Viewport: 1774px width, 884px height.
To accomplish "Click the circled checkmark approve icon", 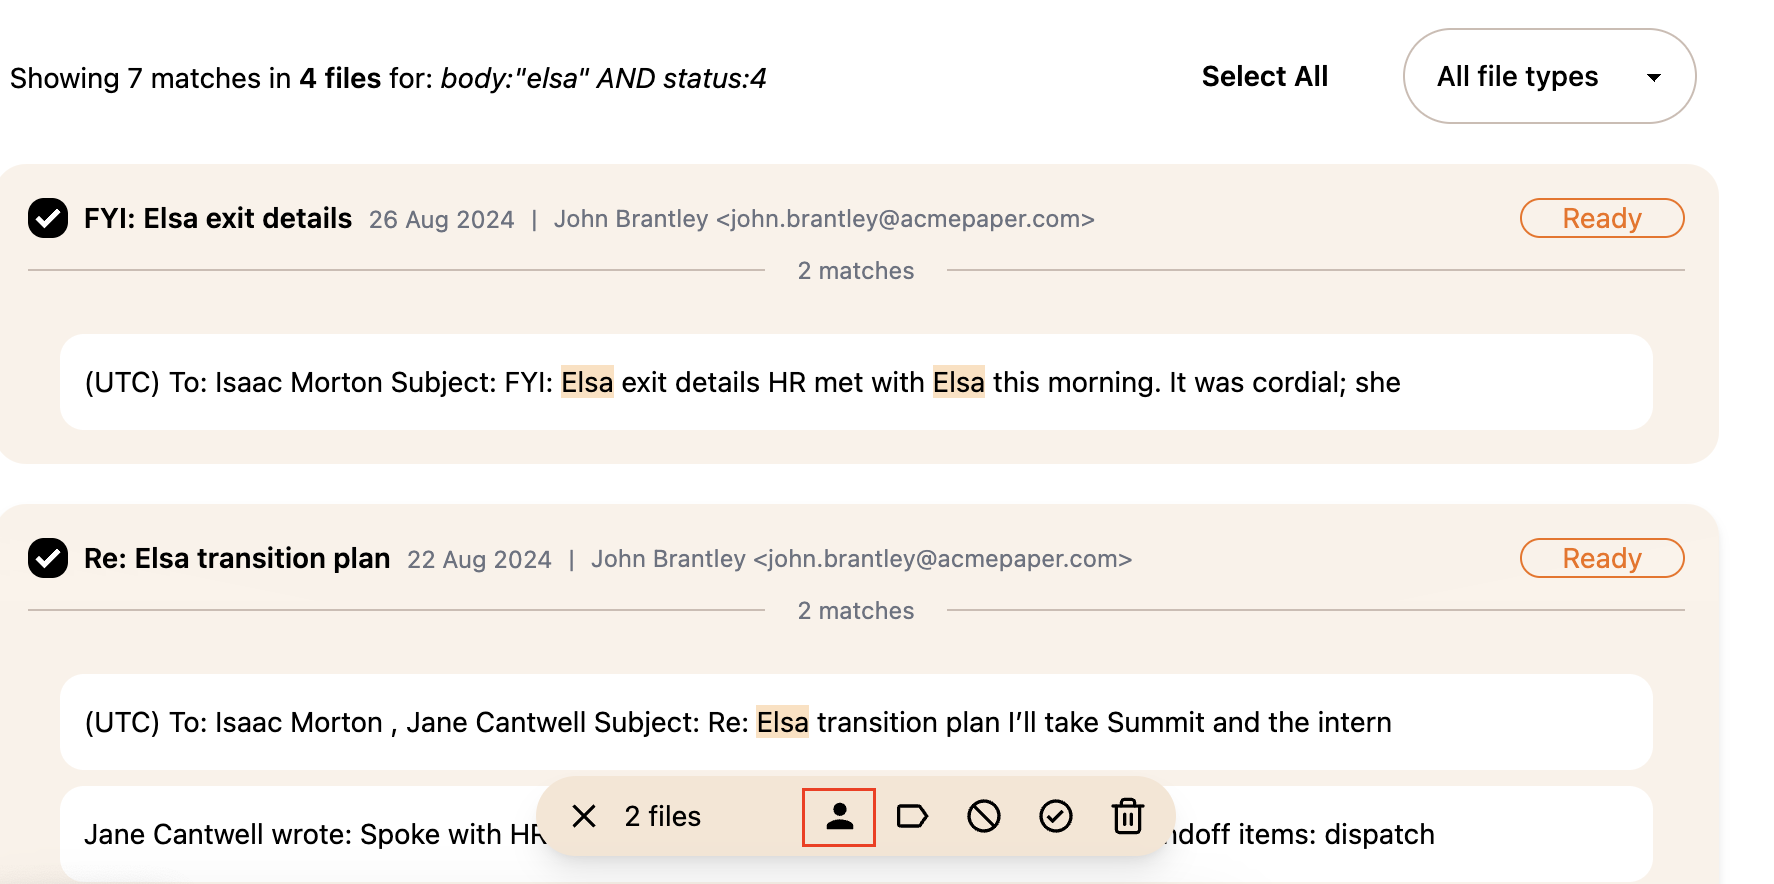I will click(1056, 817).
